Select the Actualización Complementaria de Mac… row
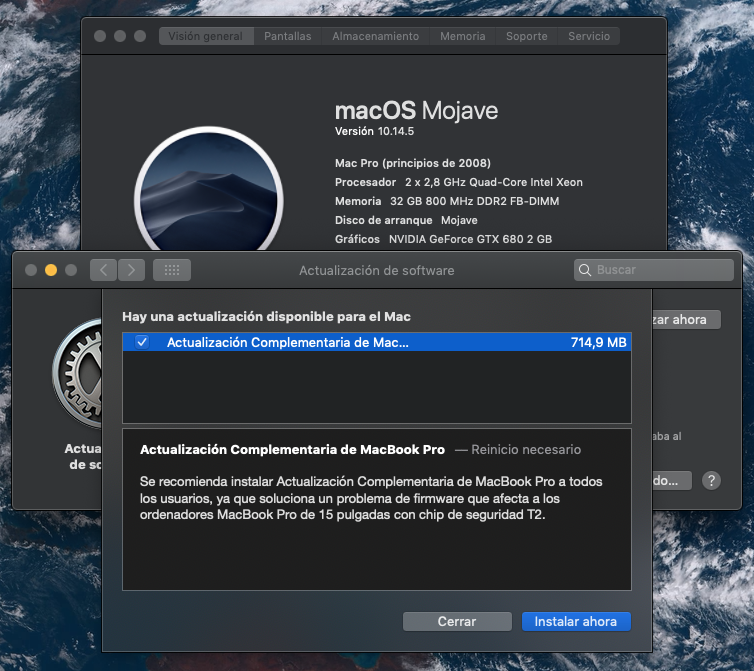The image size is (754, 671). point(377,342)
